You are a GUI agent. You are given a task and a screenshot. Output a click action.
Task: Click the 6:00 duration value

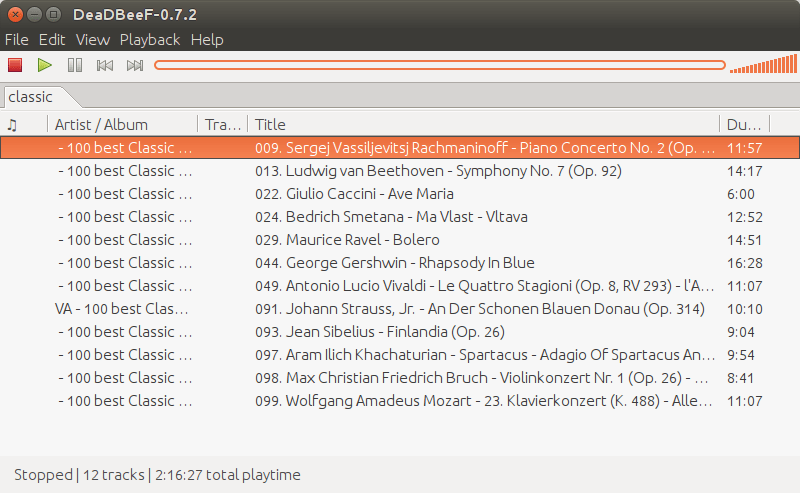coord(740,194)
